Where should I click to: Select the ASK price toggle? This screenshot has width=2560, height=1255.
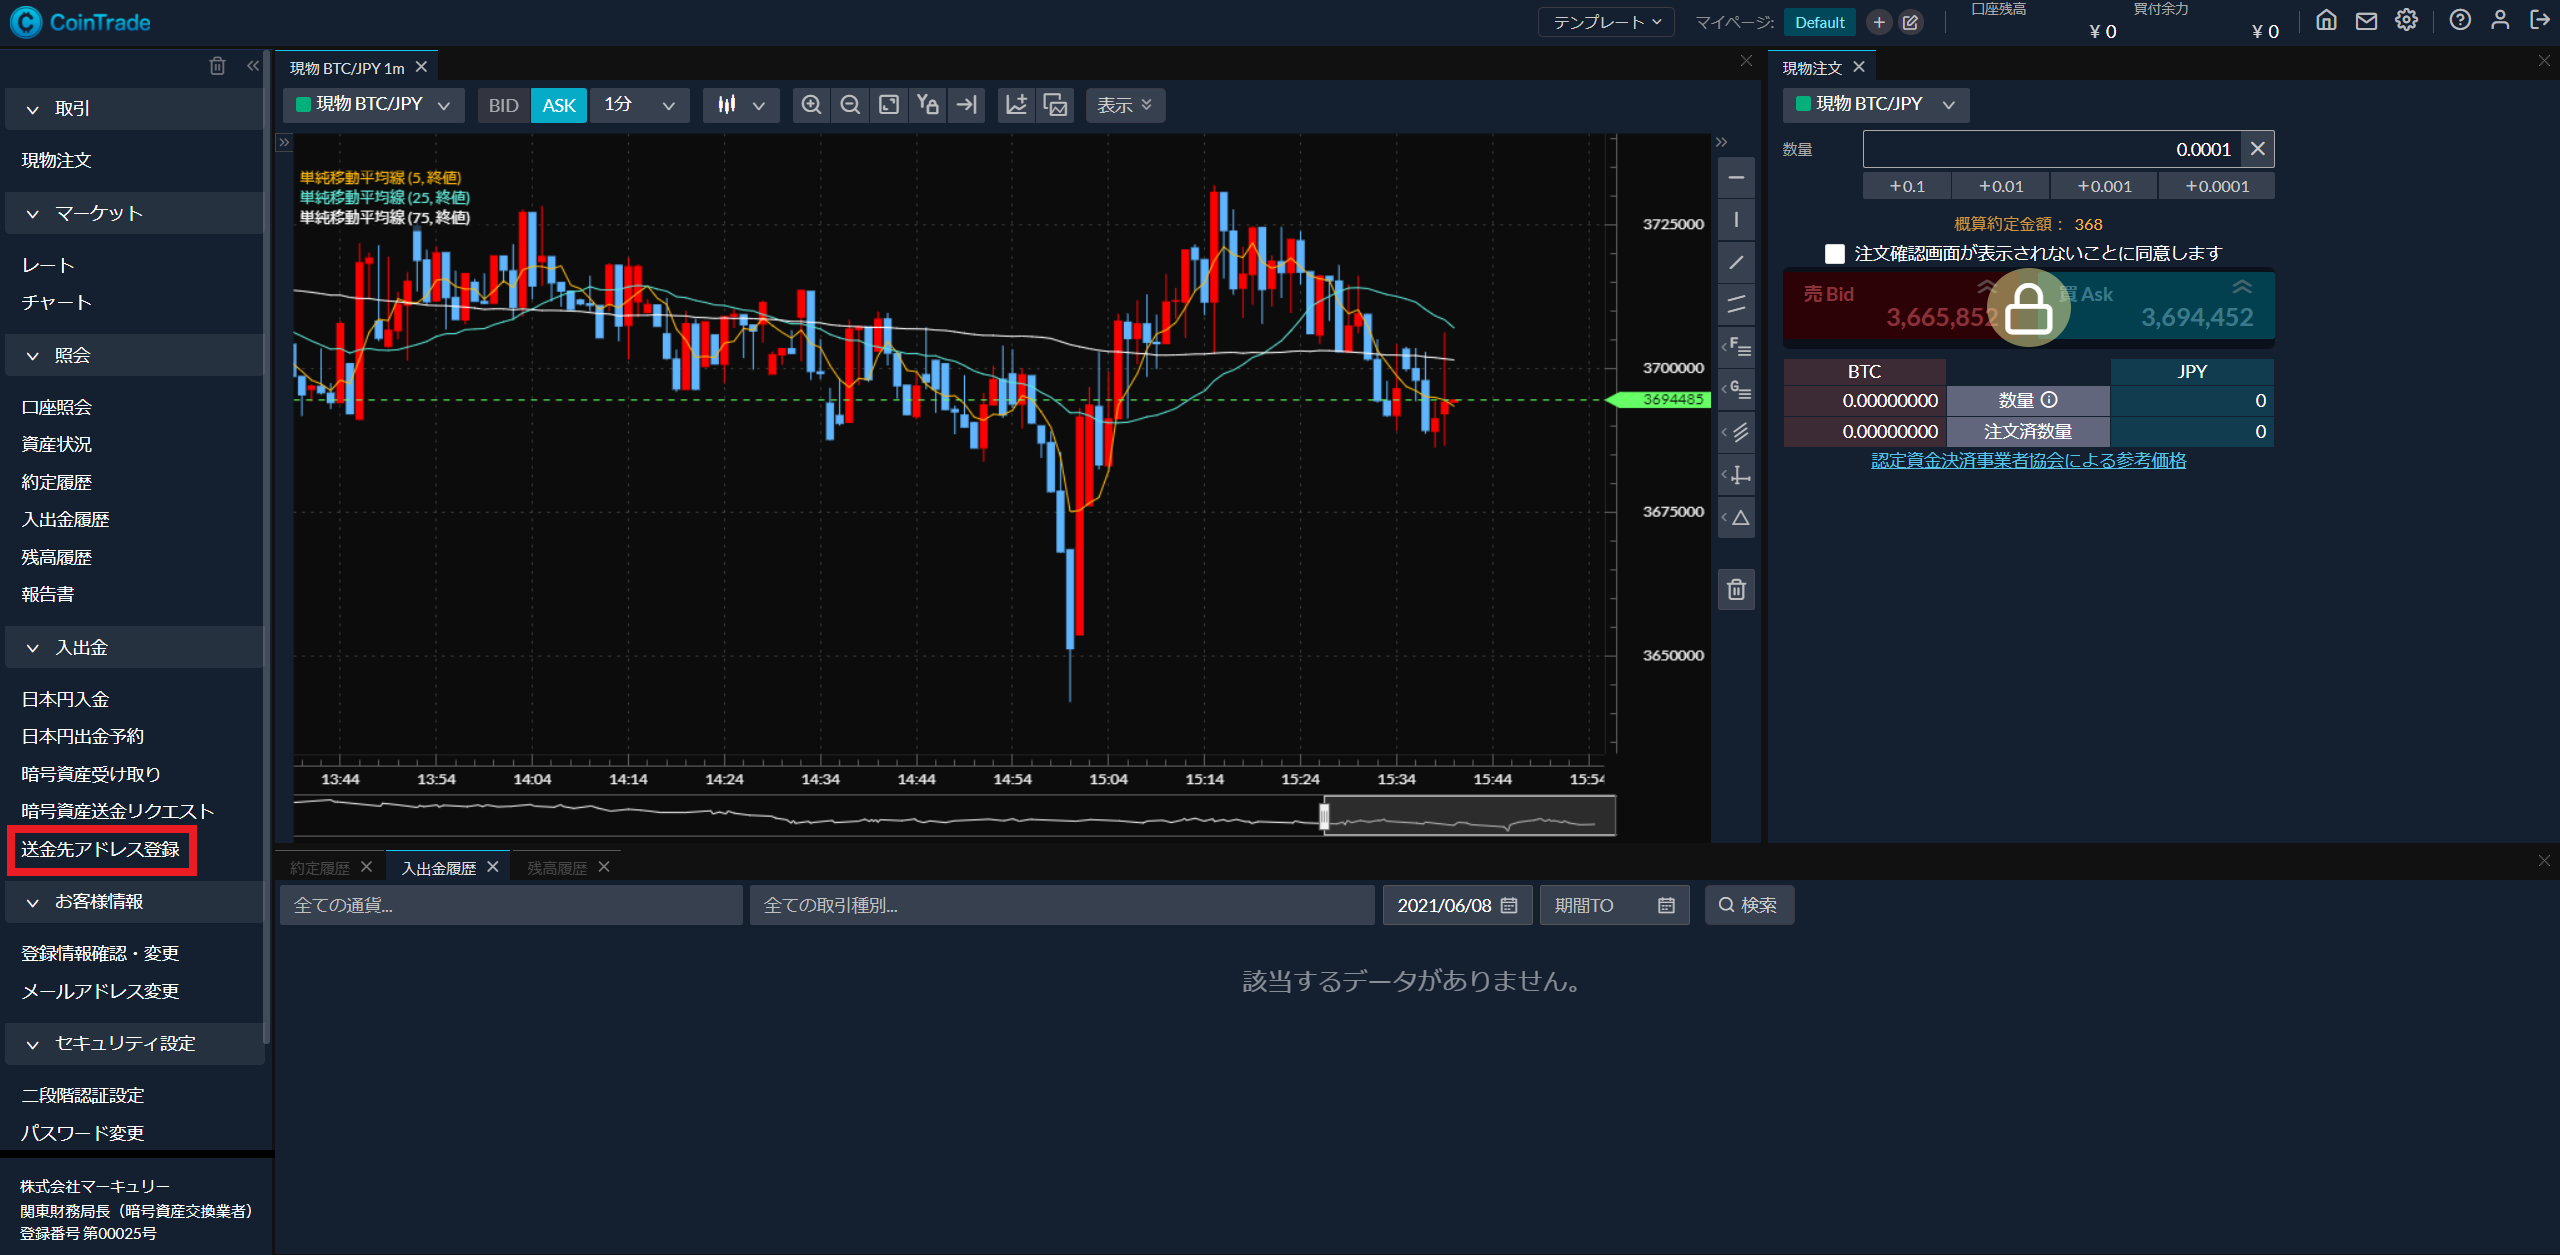[x=559, y=105]
